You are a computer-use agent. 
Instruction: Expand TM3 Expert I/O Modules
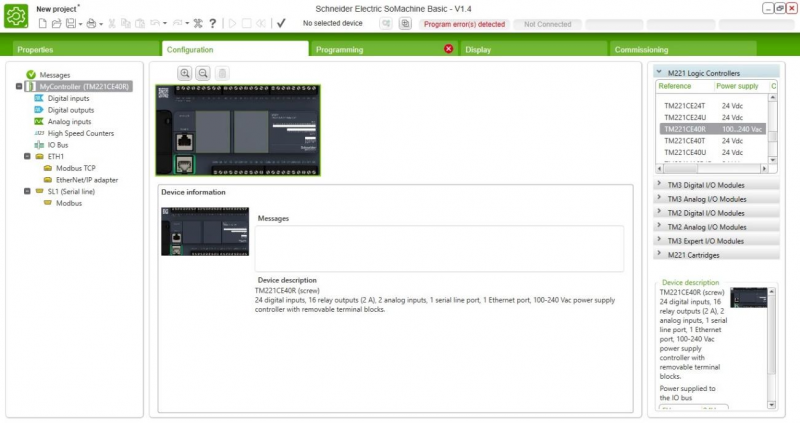point(716,241)
